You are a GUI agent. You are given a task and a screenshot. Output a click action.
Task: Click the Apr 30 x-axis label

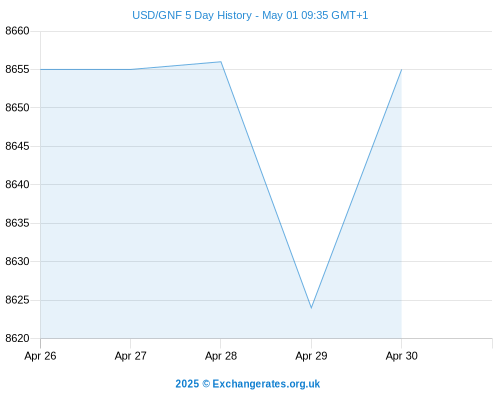[402, 356]
